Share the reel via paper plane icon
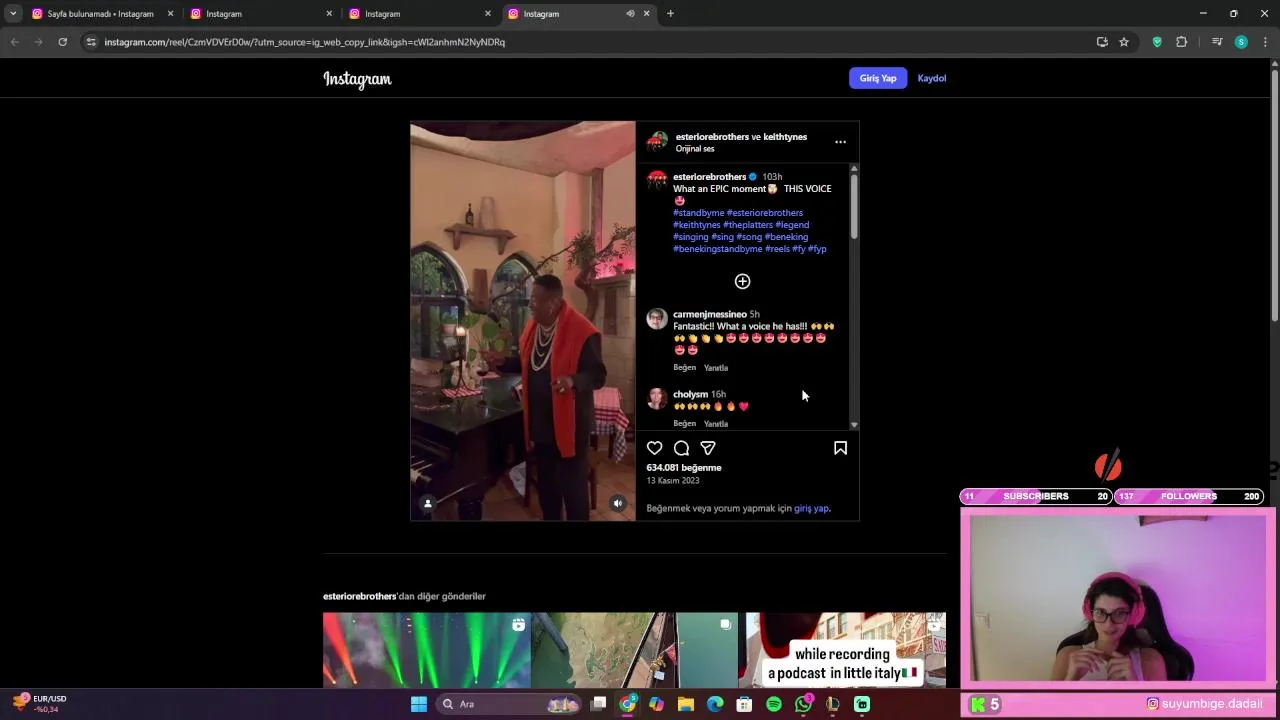1280x720 pixels. tap(708, 448)
